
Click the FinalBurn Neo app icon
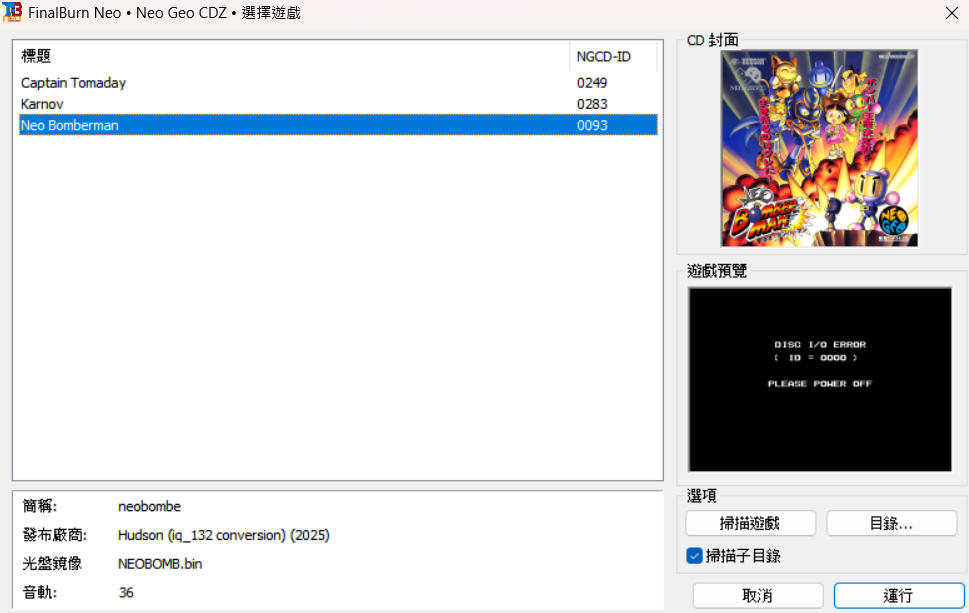tap(12, 12)
